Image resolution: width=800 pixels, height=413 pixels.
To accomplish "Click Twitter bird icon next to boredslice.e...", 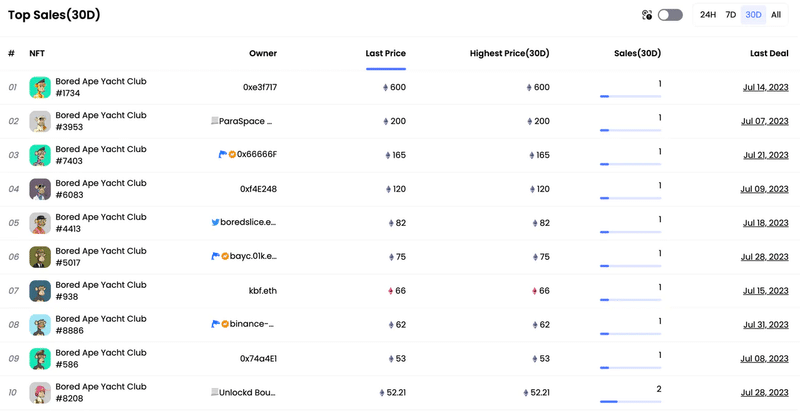I will 215,223.
